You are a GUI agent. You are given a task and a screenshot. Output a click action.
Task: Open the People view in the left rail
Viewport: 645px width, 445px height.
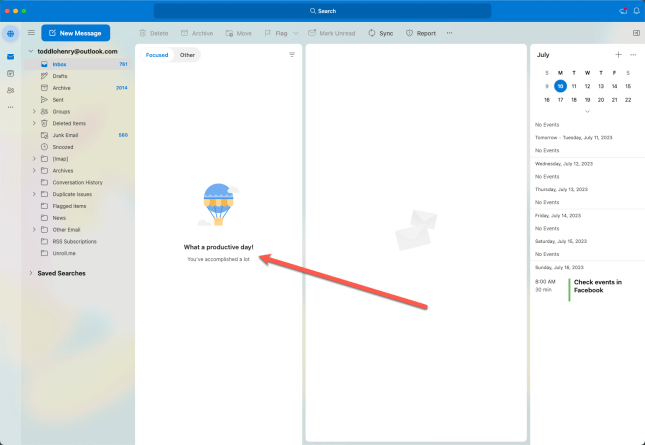(11, 90)
